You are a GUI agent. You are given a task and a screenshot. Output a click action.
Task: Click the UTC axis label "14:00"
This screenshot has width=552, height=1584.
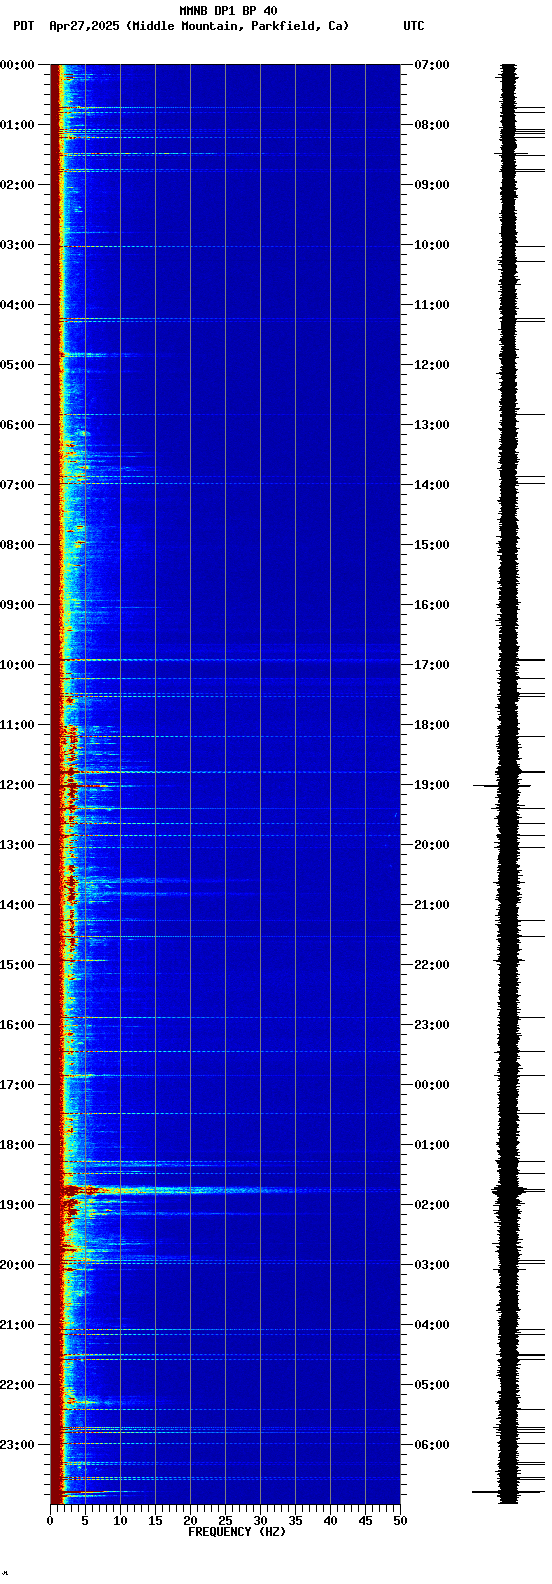coord(432,485)
